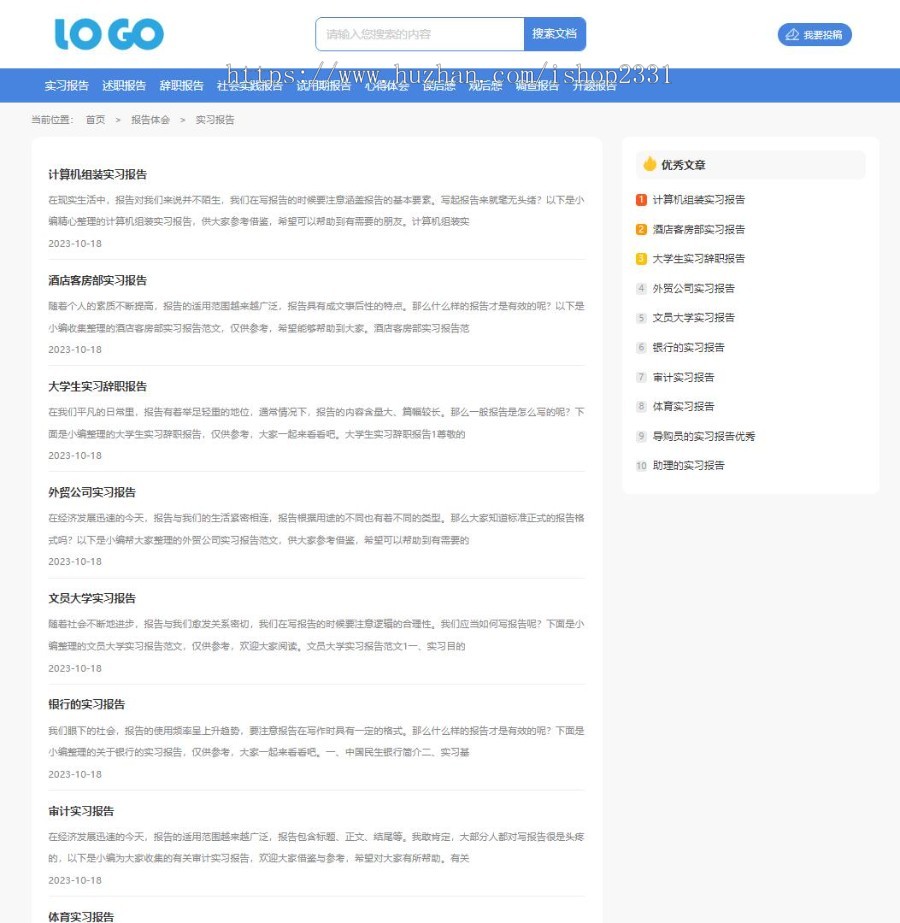Viewport: 900px width, 923px height.
Task: Click rank badge 6 in 优秀文章 list
Action: [x=641, y=347]
